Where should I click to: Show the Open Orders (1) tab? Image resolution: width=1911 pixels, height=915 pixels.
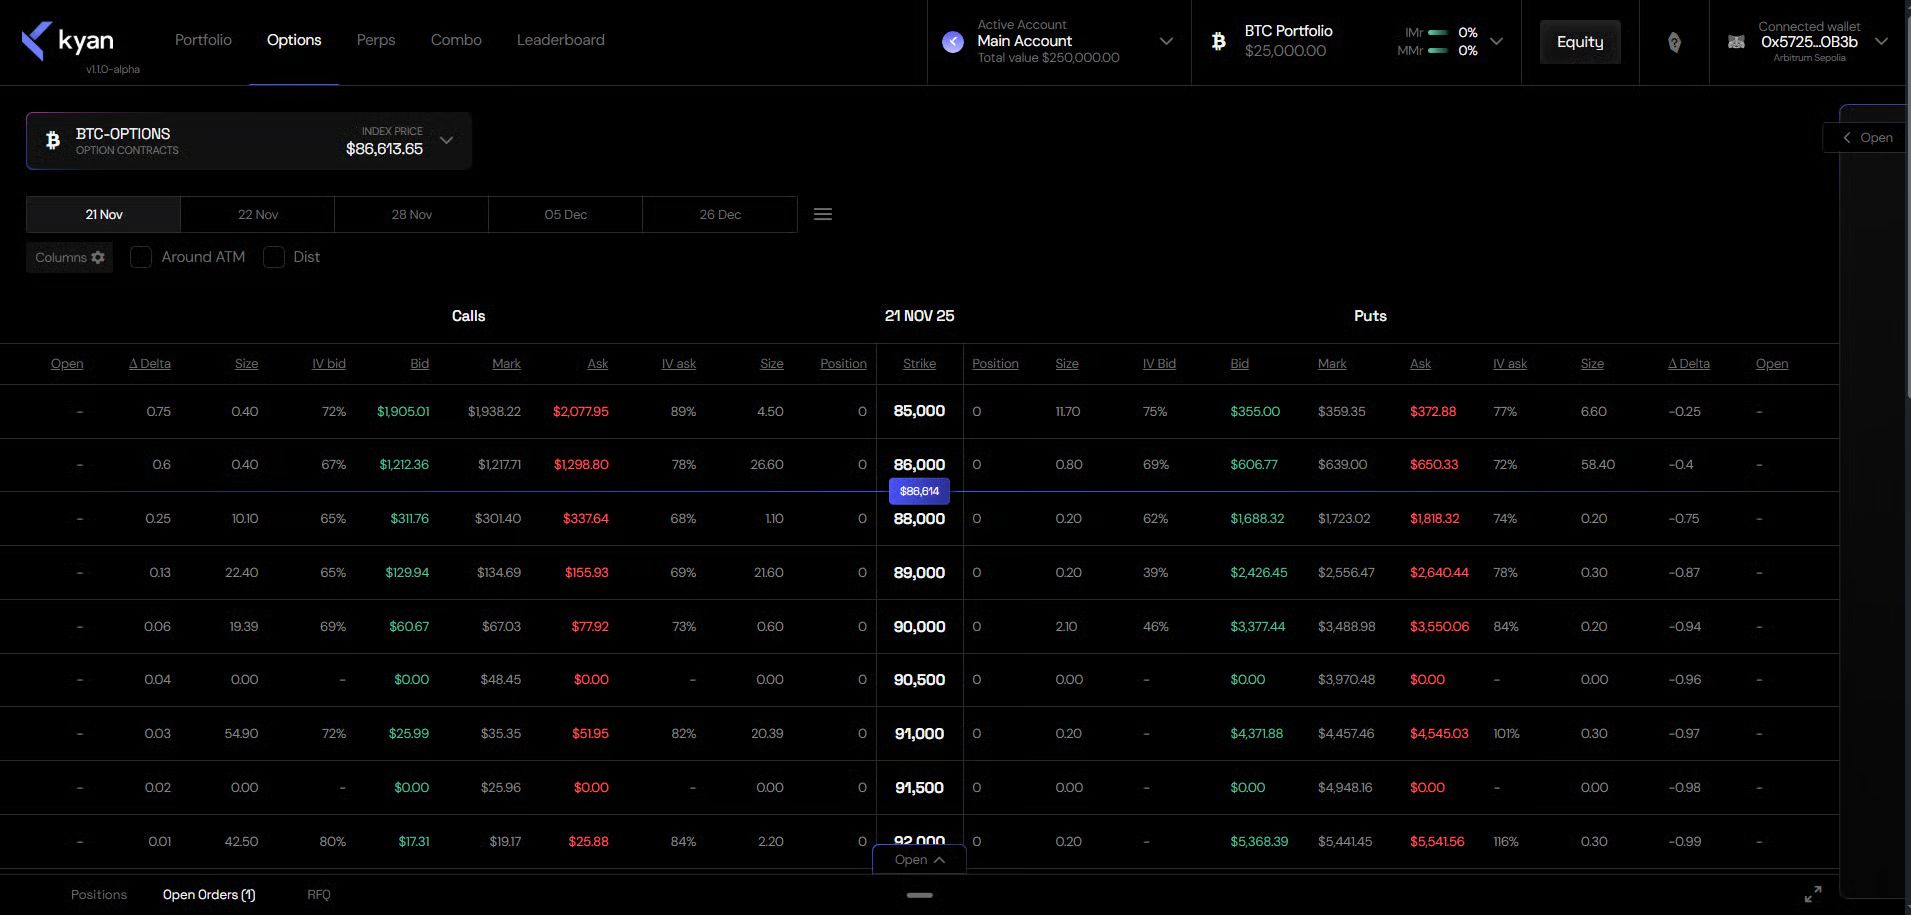point(209,894)
